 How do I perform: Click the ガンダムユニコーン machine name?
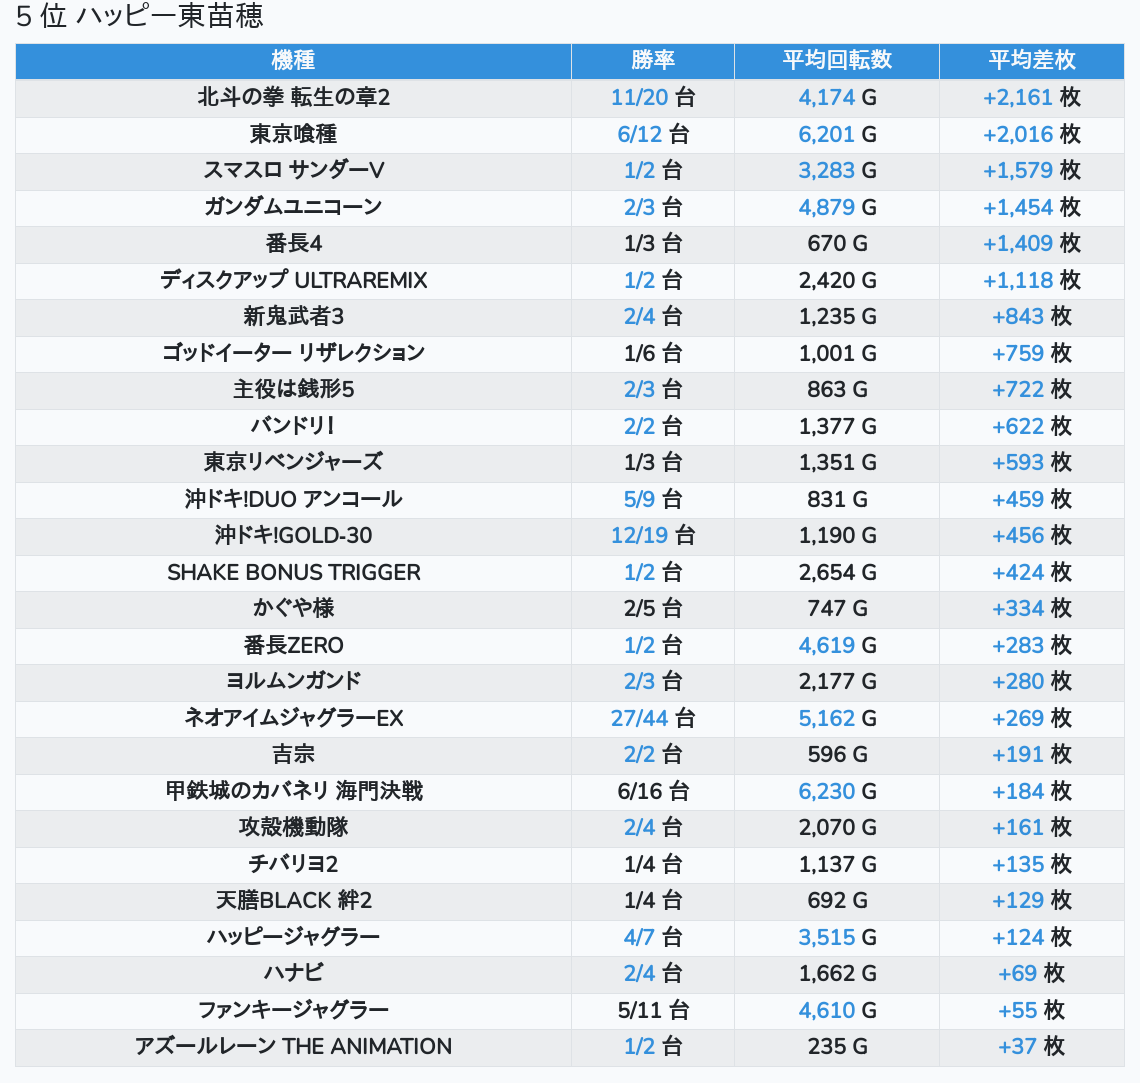(293, 207)
